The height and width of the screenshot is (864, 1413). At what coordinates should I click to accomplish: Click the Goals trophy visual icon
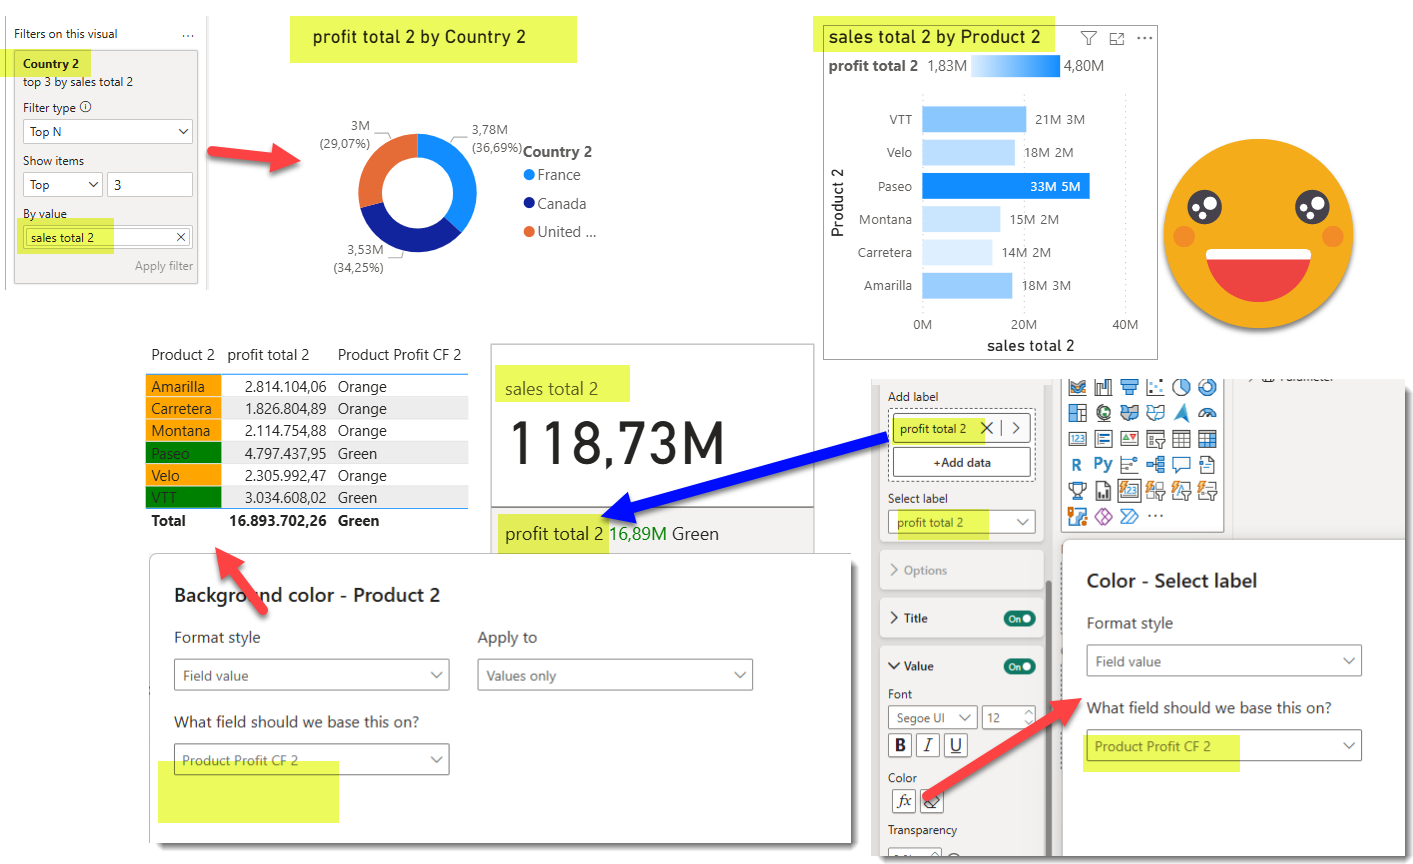click(1076, 491)
